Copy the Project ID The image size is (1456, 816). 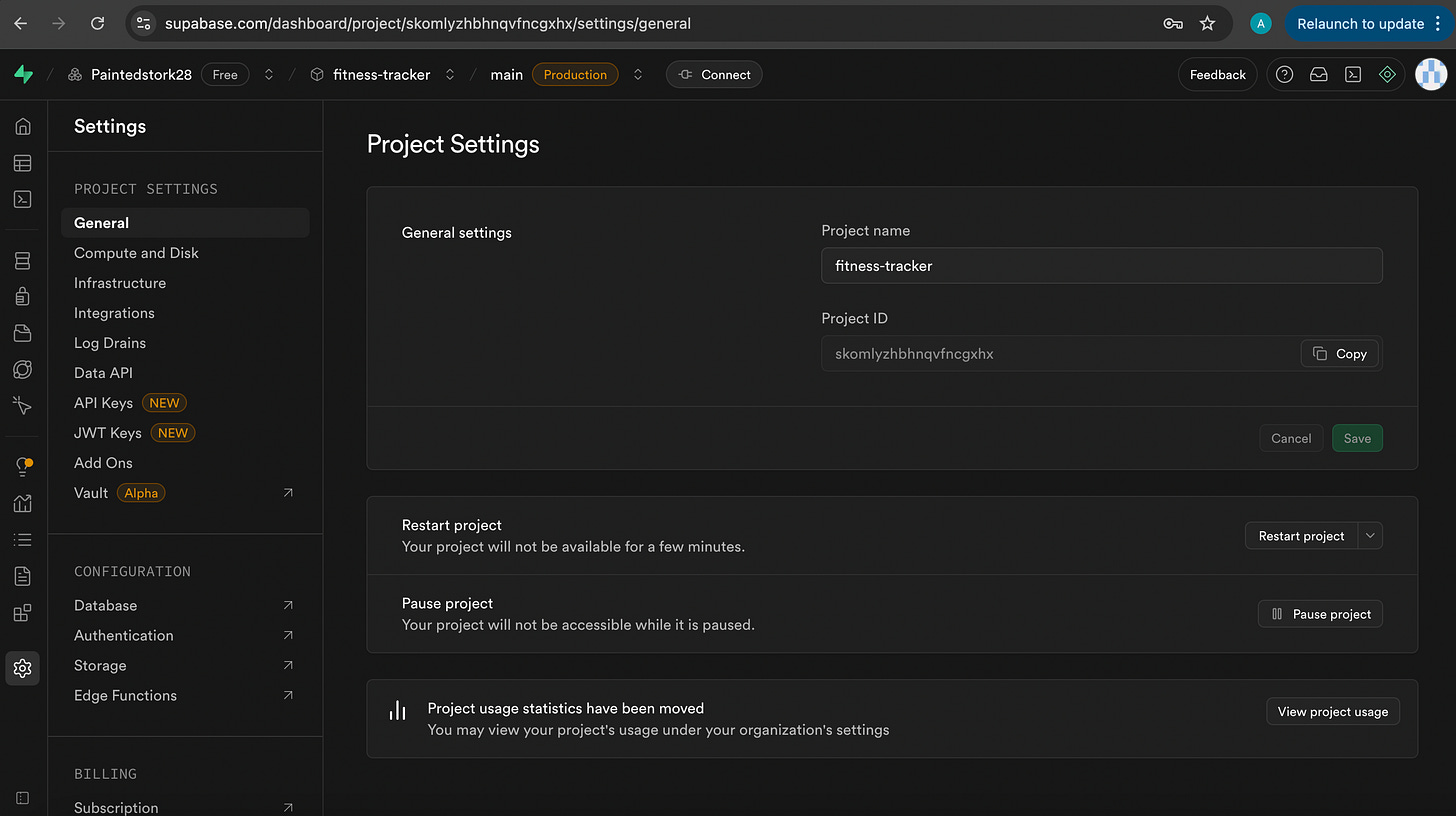pos(1340,354)
